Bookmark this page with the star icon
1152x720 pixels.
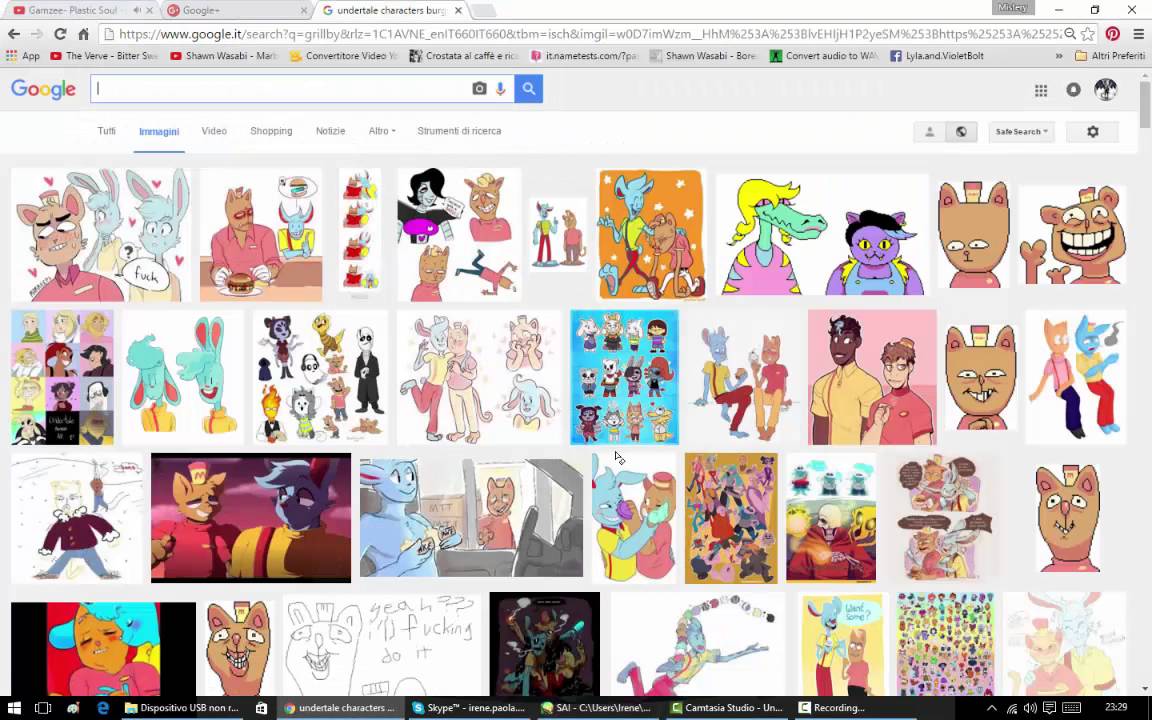(1088, 34)
